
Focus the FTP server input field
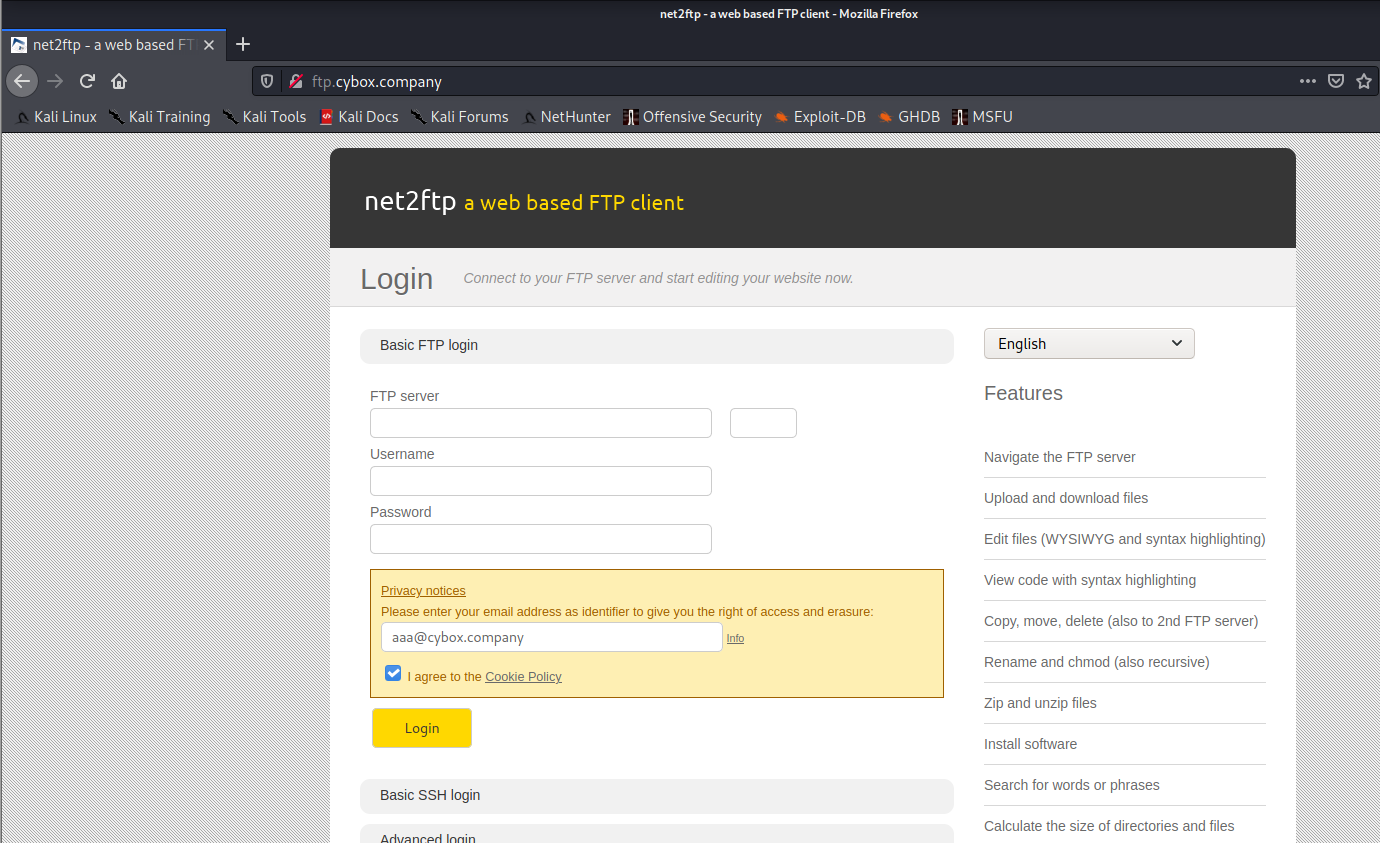click(x=541, y=423)
